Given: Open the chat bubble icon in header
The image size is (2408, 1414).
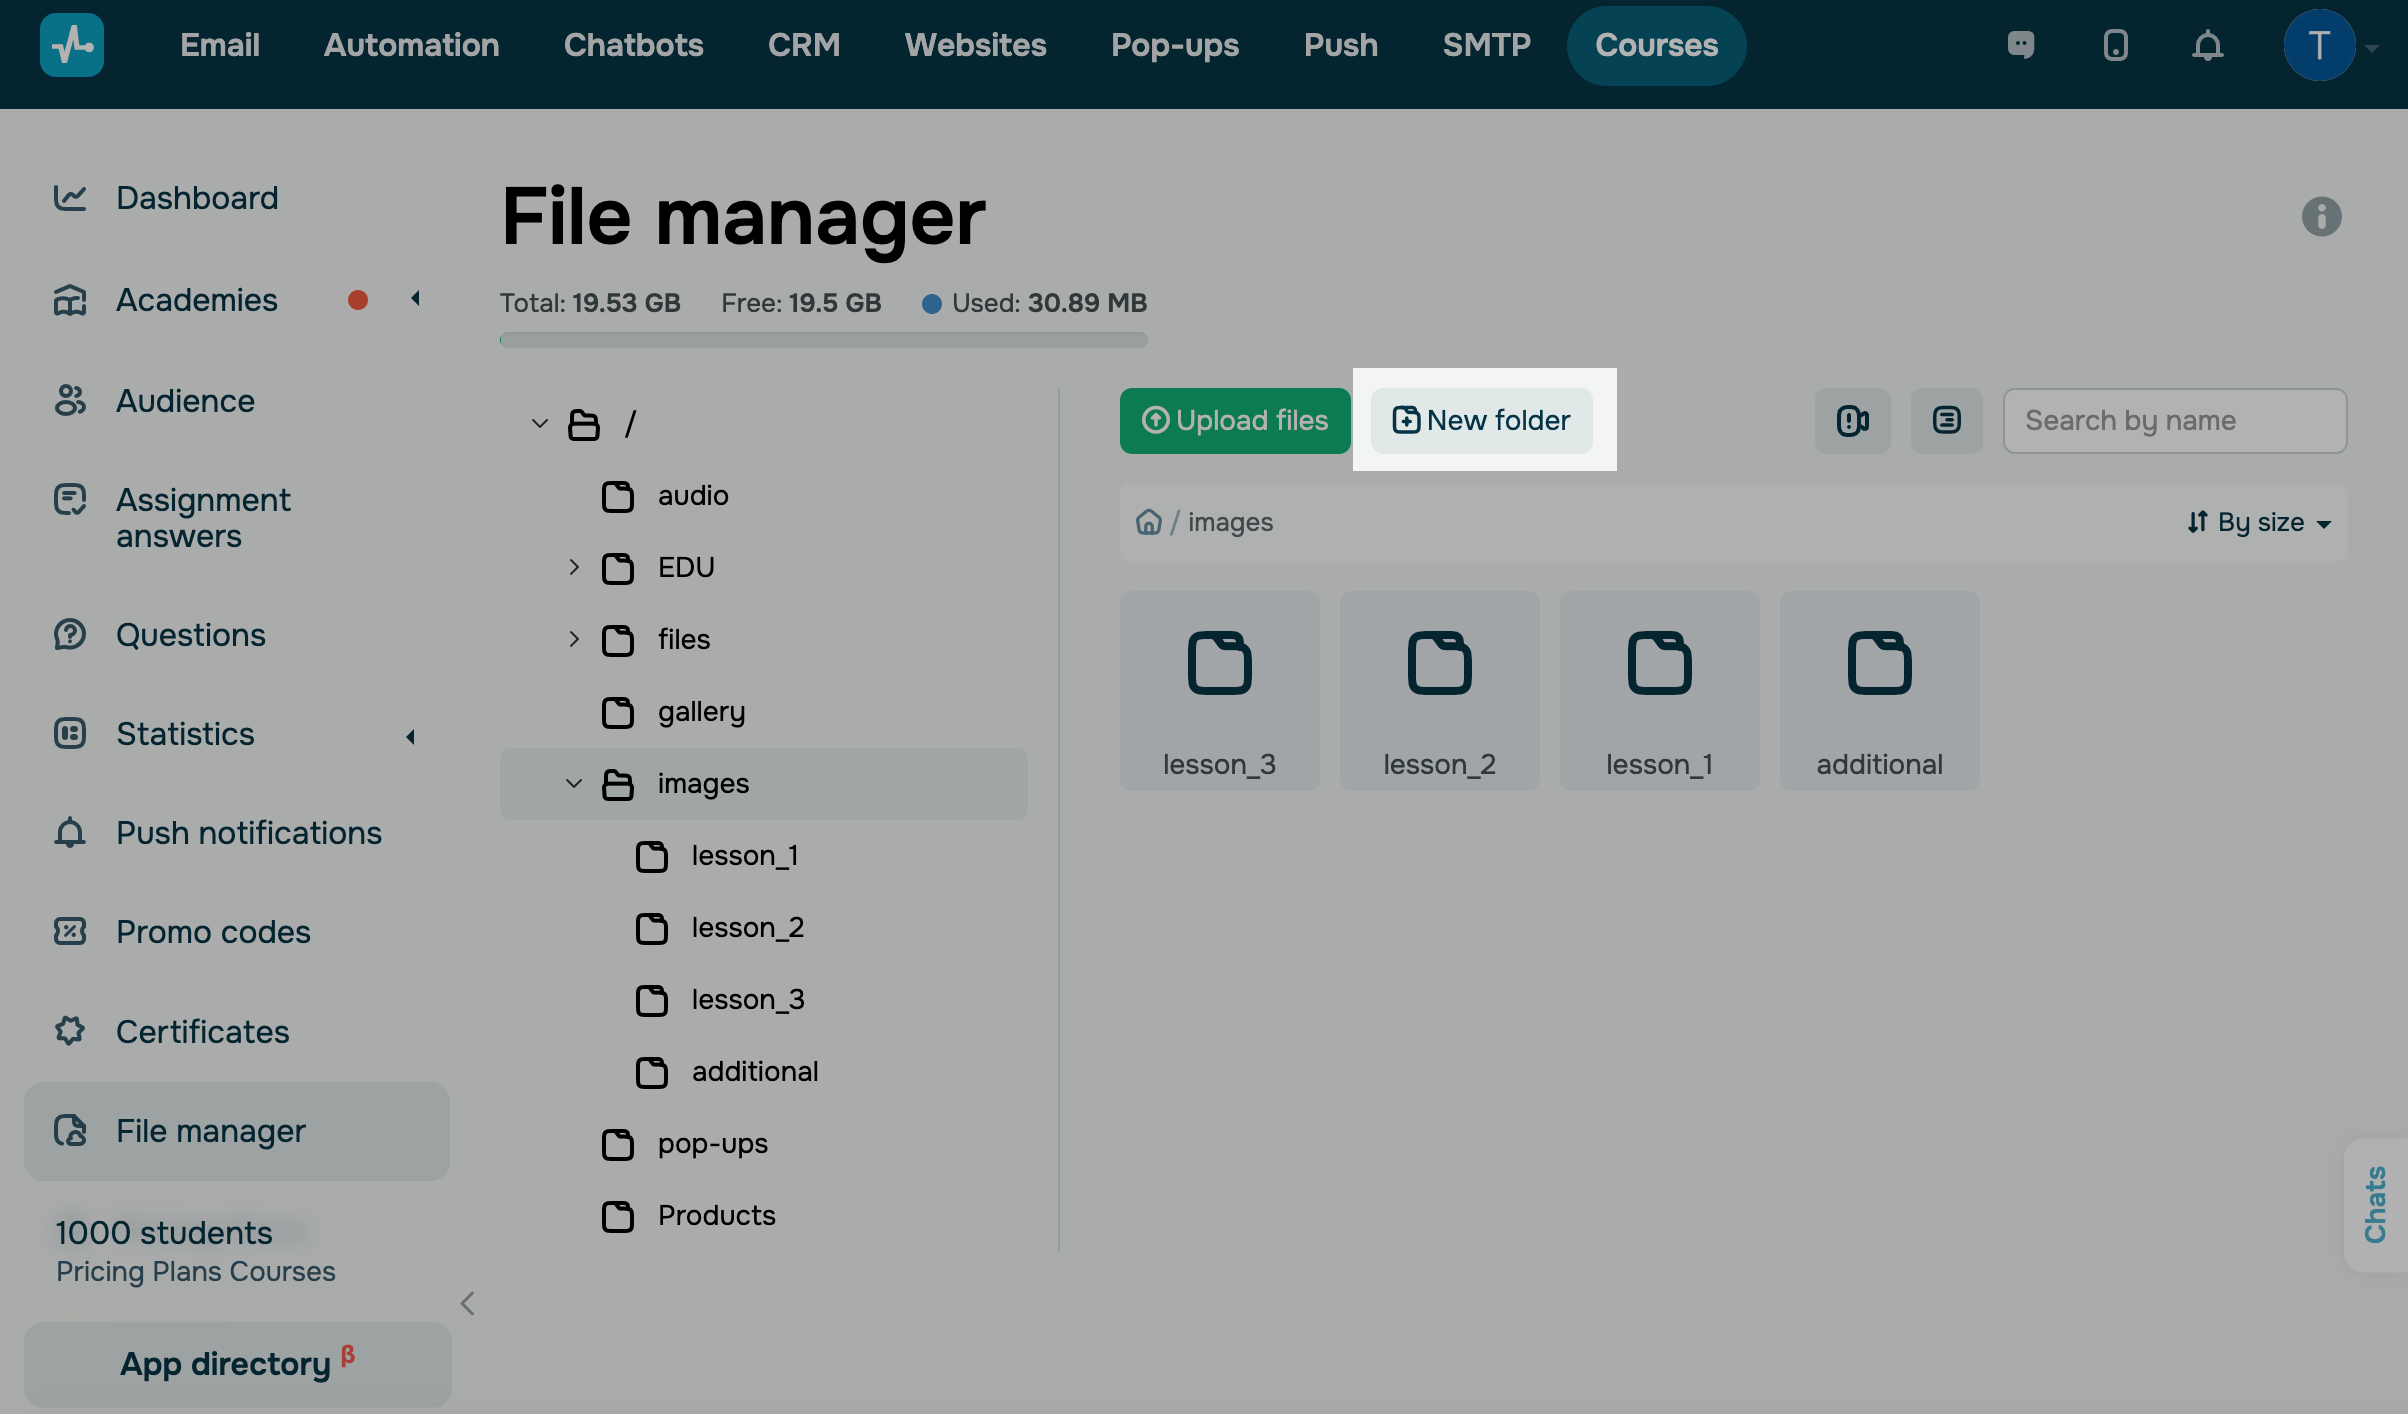Looking at the screenshot, I should pyautogui.click(x=2021, y=45).
